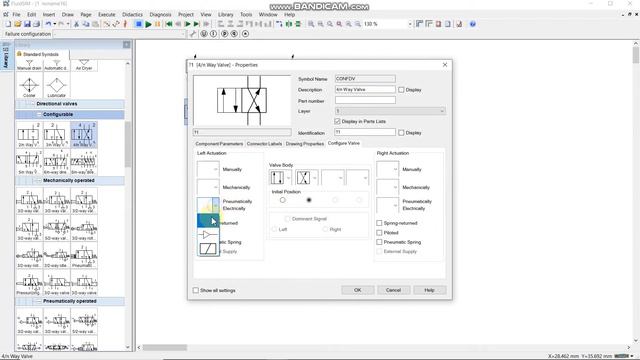
Task: Close the Properties dialog
Action: (445, 65)
